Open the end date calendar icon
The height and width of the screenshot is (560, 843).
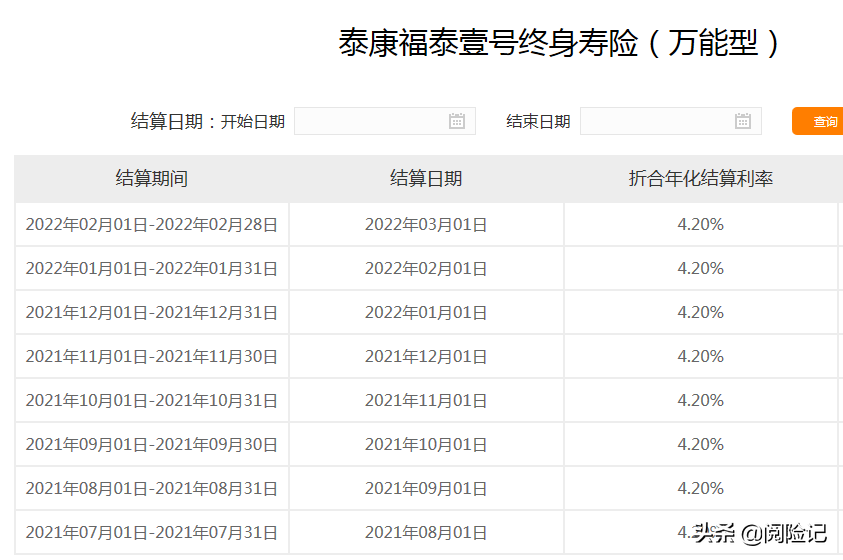click(742, 121)
